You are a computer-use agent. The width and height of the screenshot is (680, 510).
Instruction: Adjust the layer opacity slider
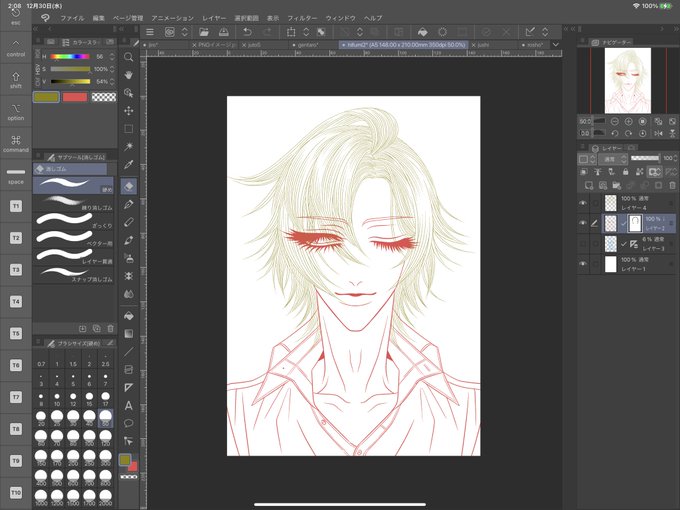[645, 158]
